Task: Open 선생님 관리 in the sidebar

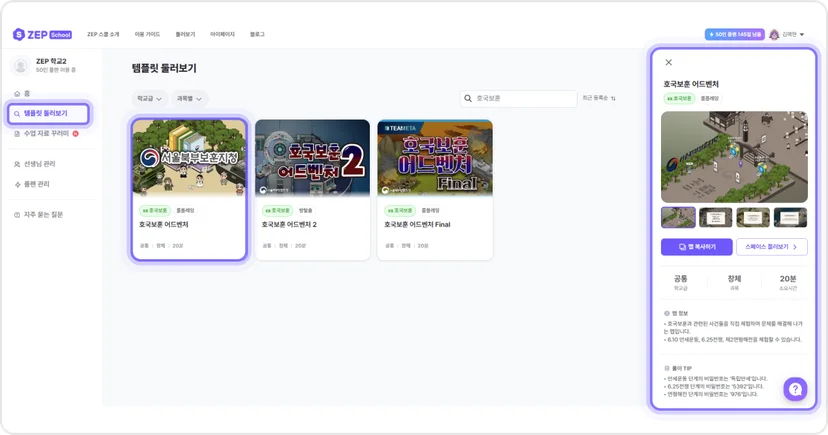Action: point(35,164)
